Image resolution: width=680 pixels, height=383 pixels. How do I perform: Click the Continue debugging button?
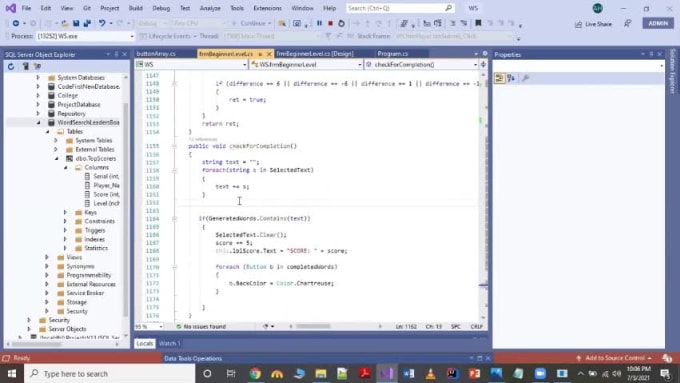click(x=251, y=23)
